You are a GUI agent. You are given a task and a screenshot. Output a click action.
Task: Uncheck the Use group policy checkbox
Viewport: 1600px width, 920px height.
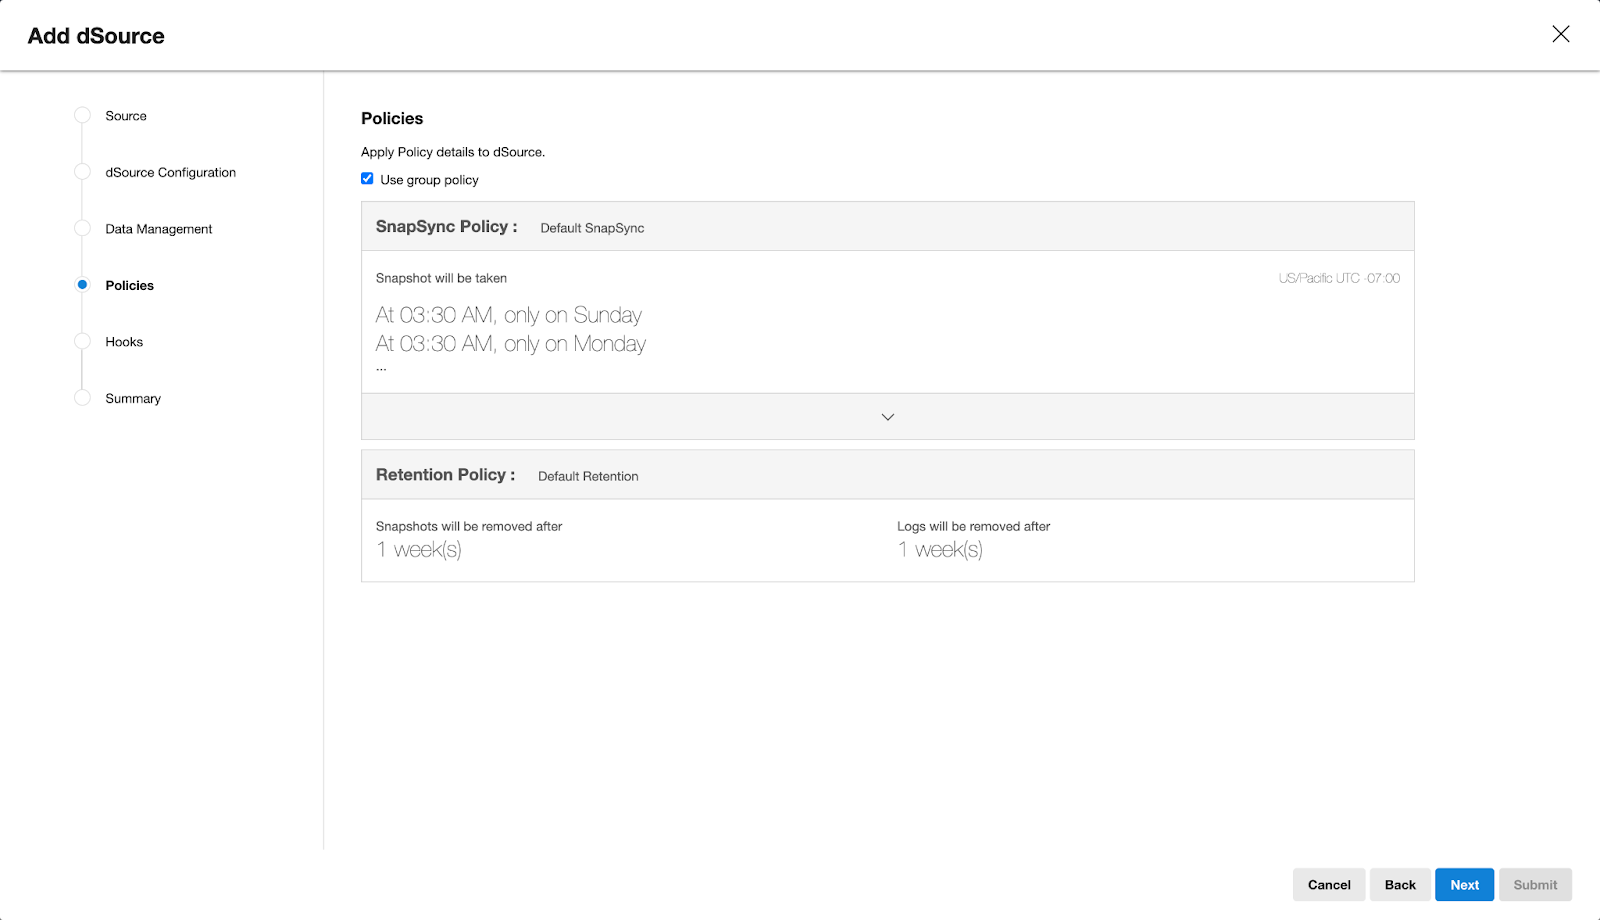click(x=367, y=179)
